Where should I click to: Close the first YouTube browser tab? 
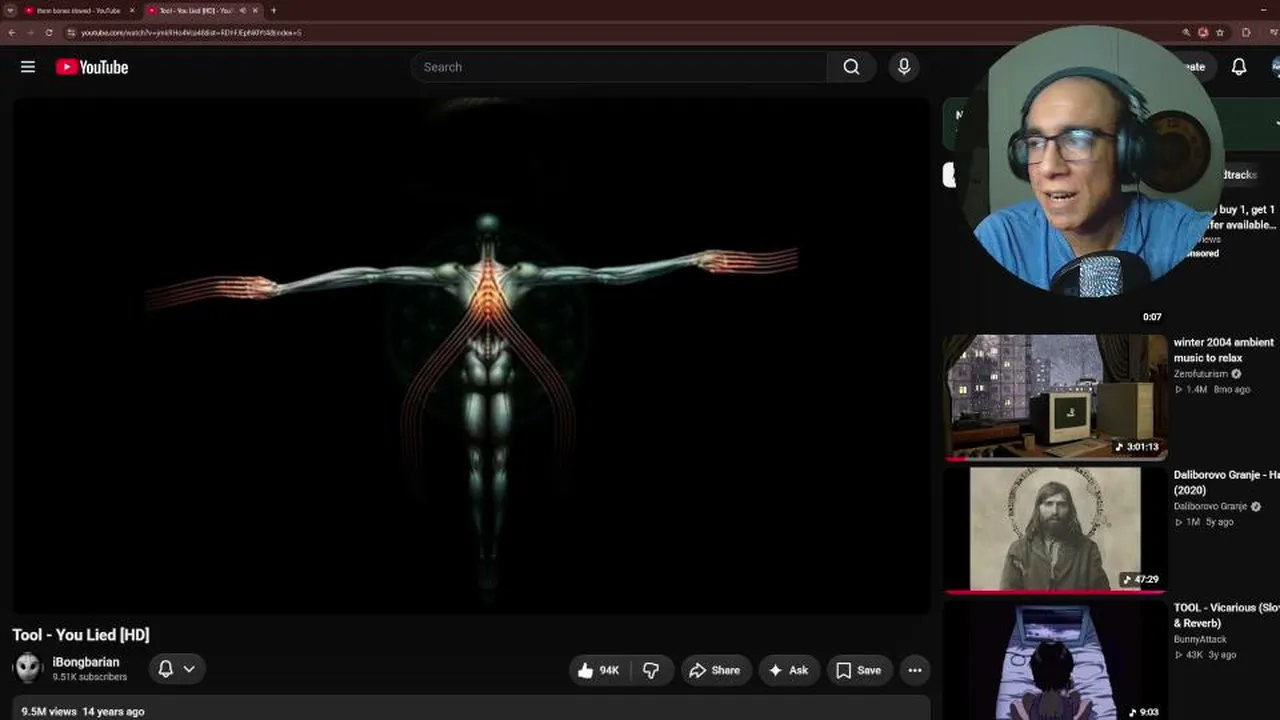132,11
